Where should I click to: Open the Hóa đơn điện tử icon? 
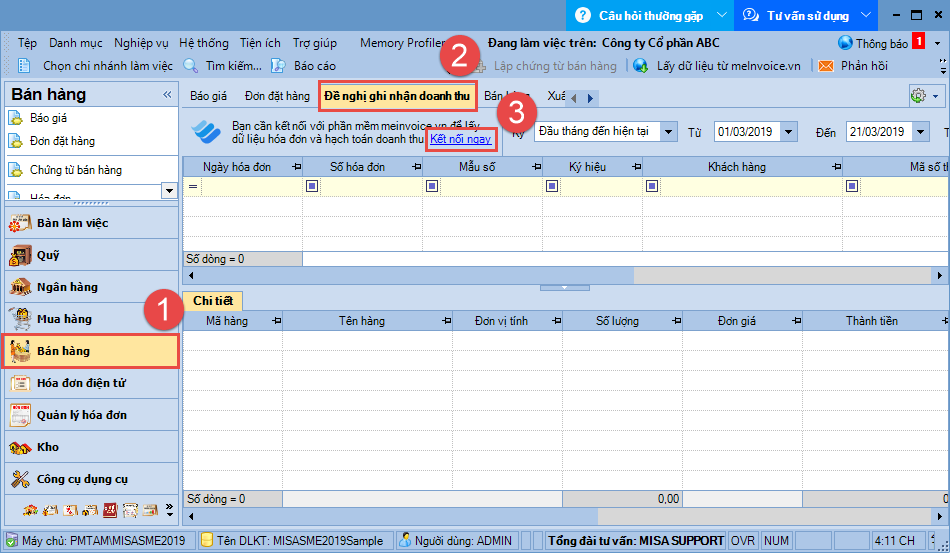pos(19,383)
